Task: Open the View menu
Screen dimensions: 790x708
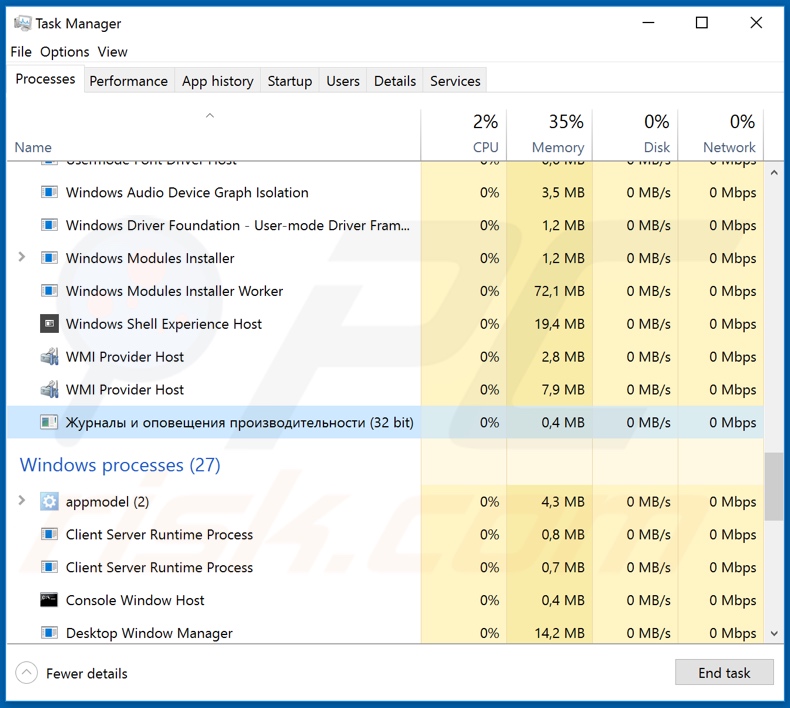Action: 112,52
